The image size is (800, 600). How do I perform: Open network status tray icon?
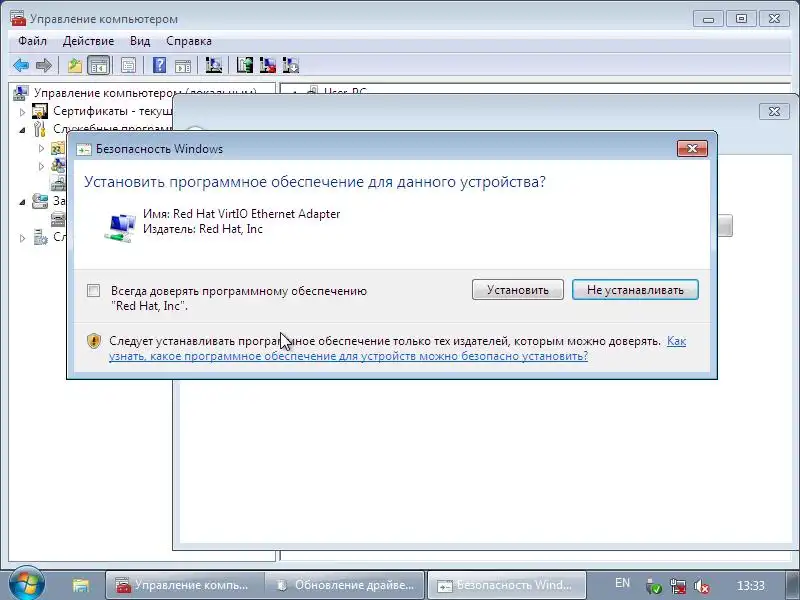[x=678, y=586]
